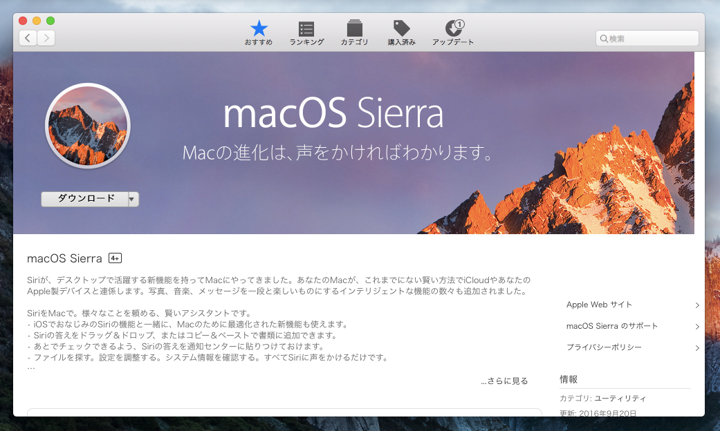Zoom the App Store window with green button
Viewport: 720px width, 431px height.
[x=51, y=21]
